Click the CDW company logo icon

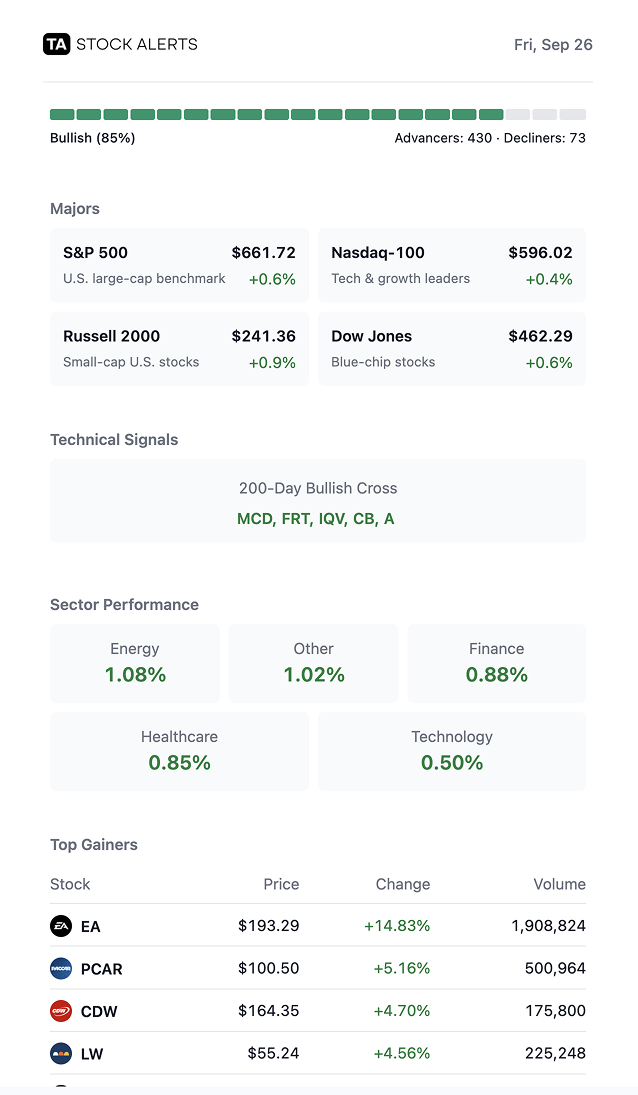[x=61, y=1011]
